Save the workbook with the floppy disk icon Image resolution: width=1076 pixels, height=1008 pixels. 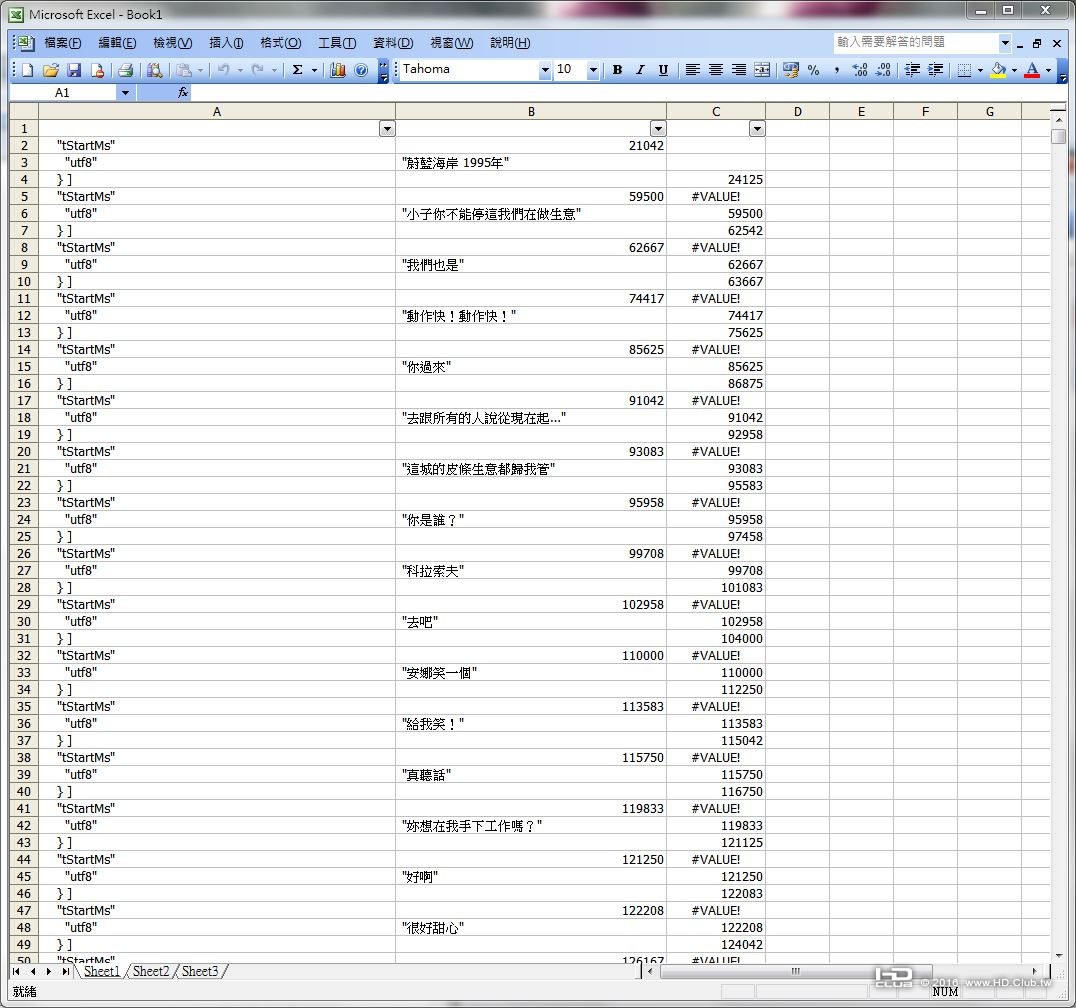[74, 70]
